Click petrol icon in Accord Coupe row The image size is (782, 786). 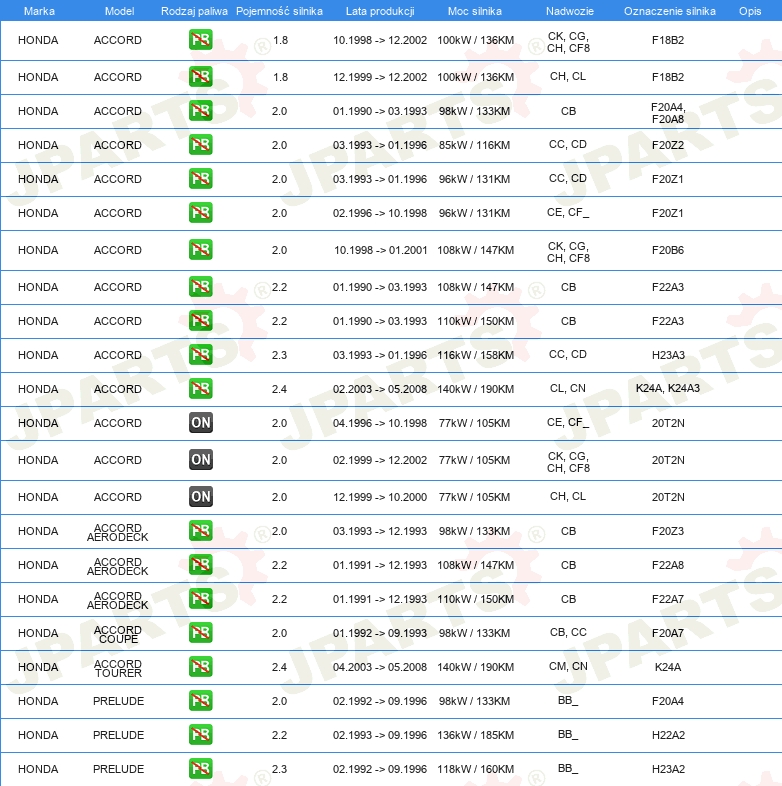pyautogui.click(x=201, y=633)
